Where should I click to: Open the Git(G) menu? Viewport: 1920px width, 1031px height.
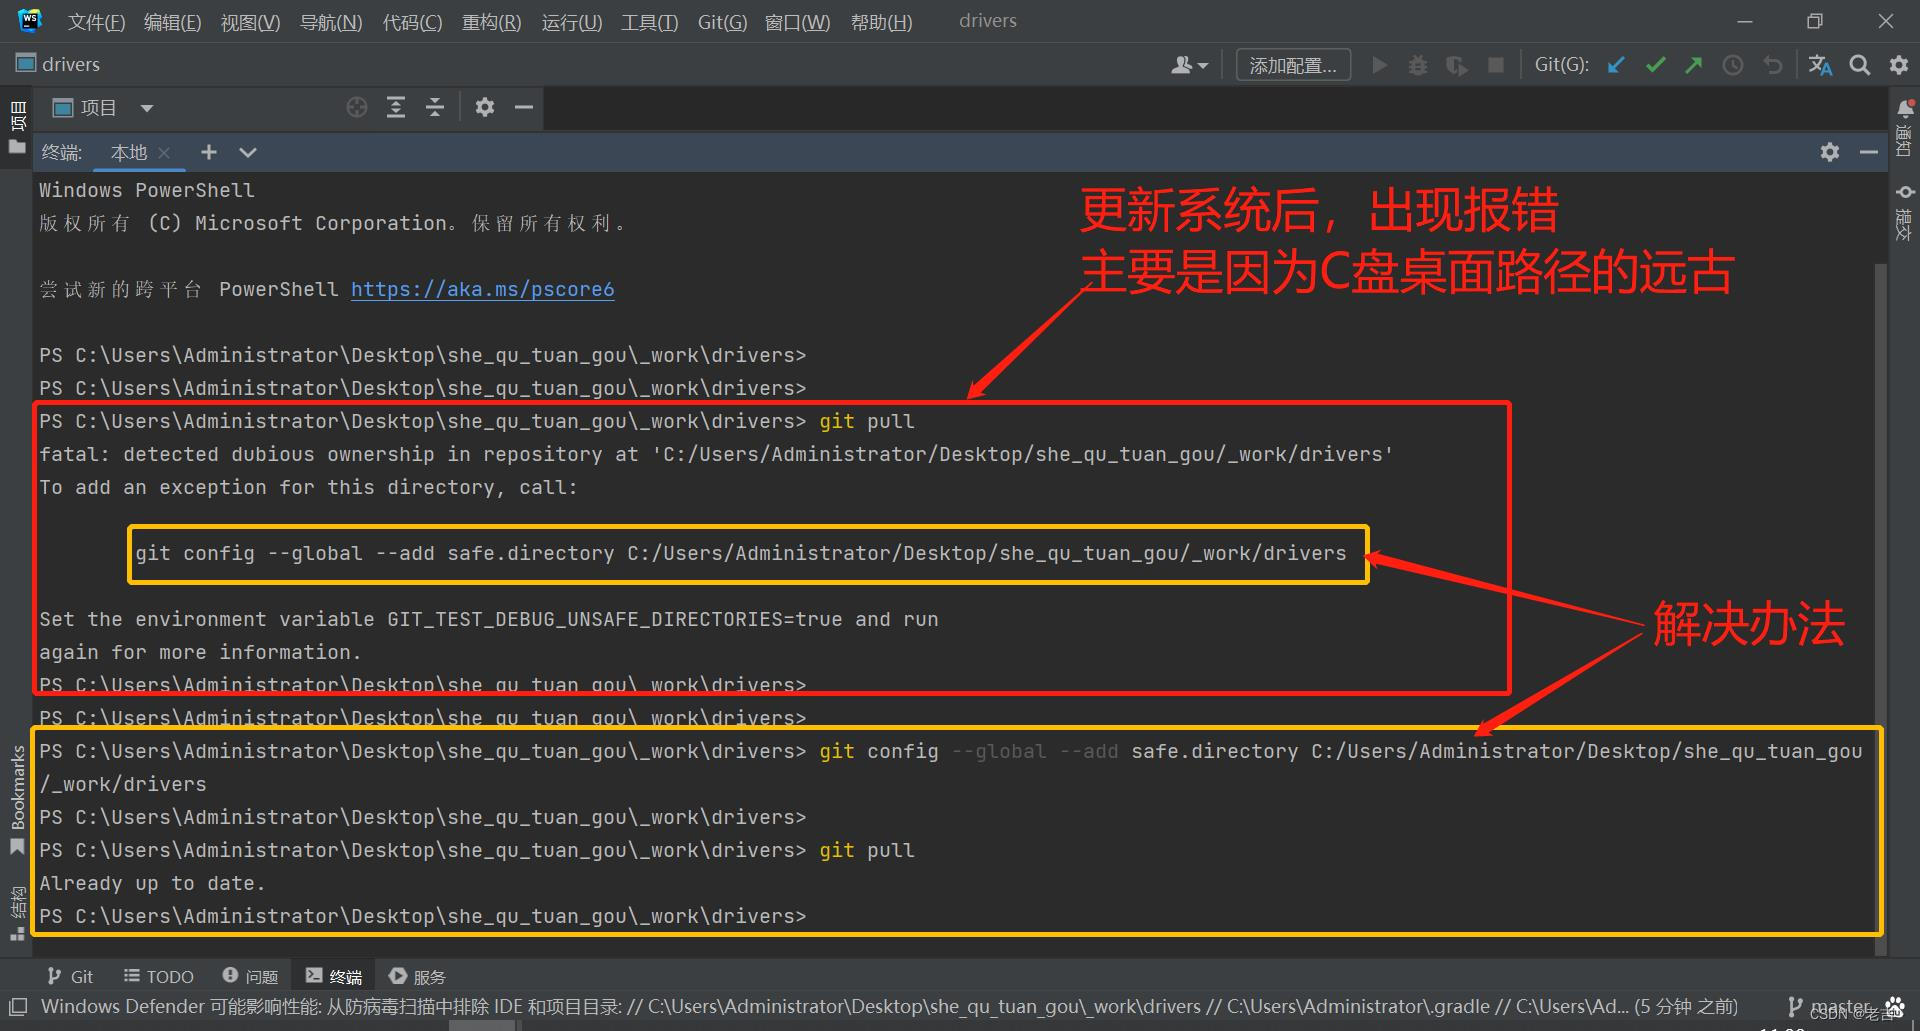[x=722, y=21]
